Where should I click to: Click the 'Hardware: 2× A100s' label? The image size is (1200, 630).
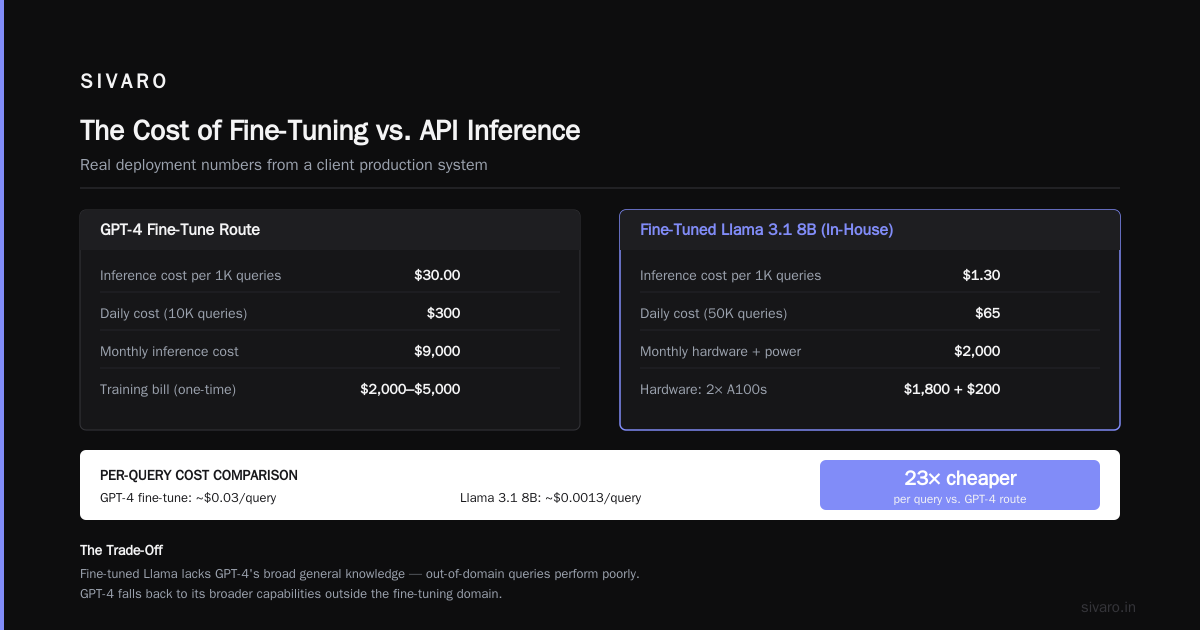703,389
